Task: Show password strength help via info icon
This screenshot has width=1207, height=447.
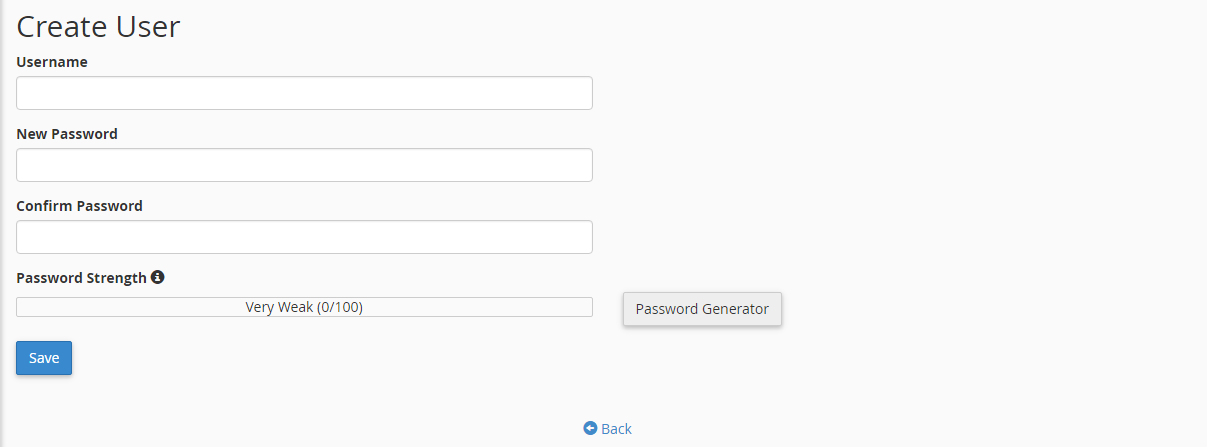Action: (157, 277)
